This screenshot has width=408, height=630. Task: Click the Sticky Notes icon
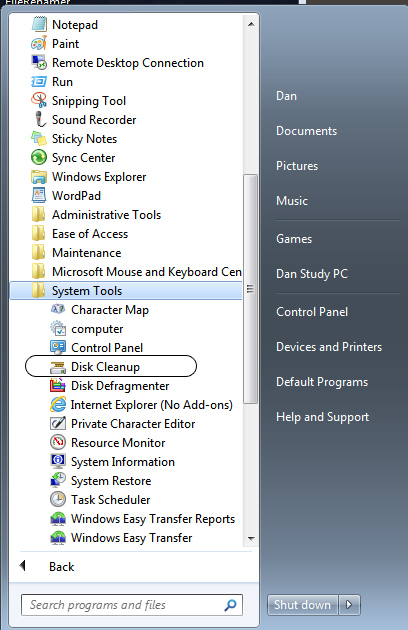pyautogui.click(x=39, y=139)
